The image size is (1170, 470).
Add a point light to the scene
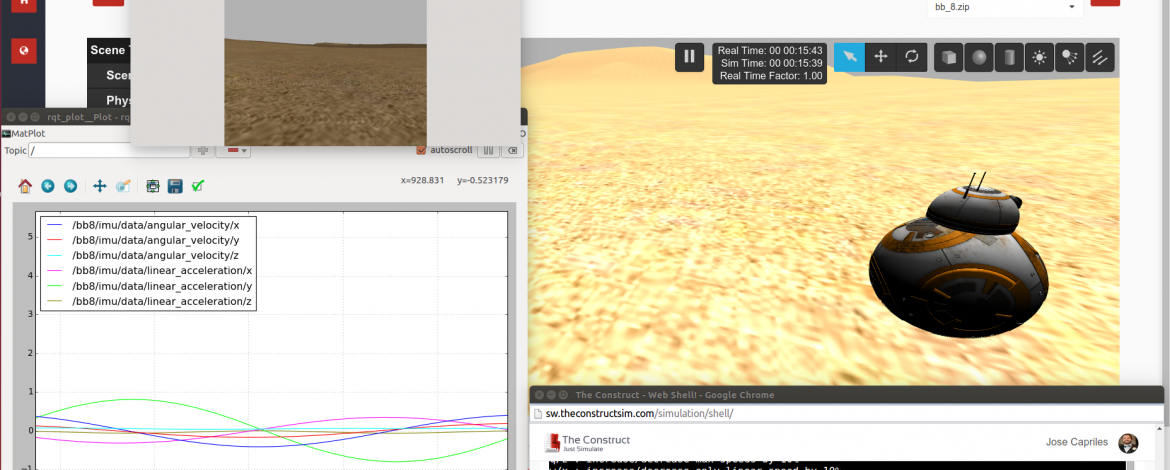(1039, 57)
